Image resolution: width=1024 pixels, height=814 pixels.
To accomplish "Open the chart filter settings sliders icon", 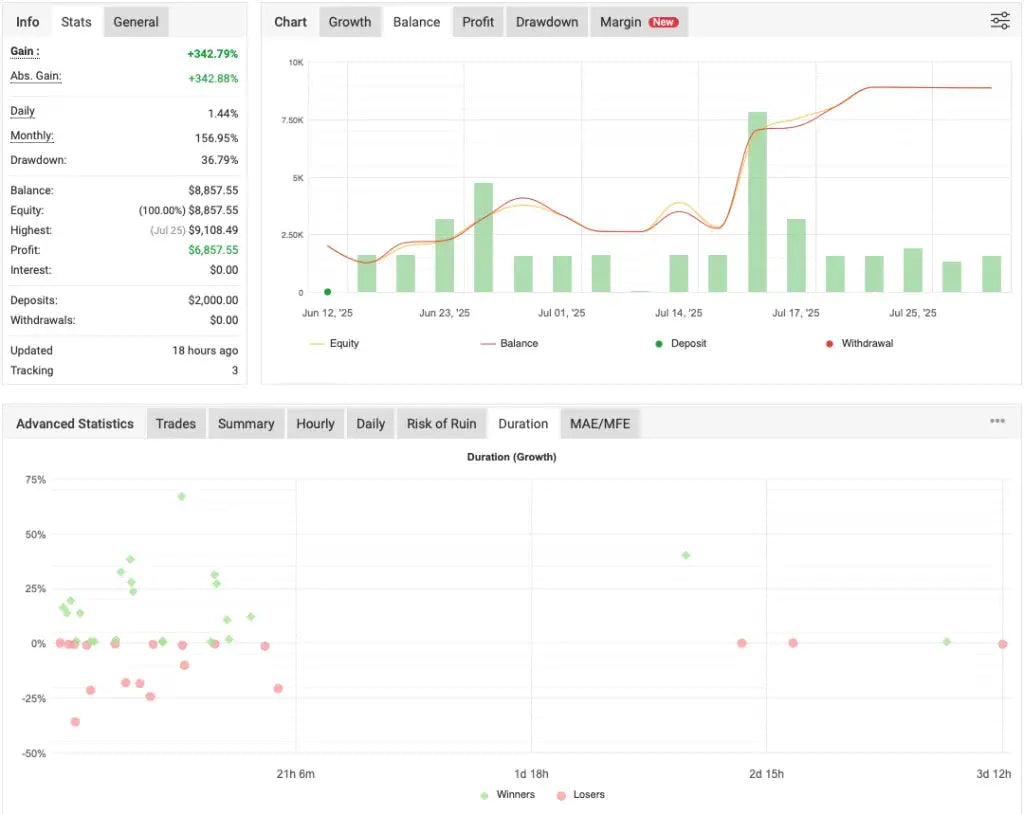I will 999,20.
